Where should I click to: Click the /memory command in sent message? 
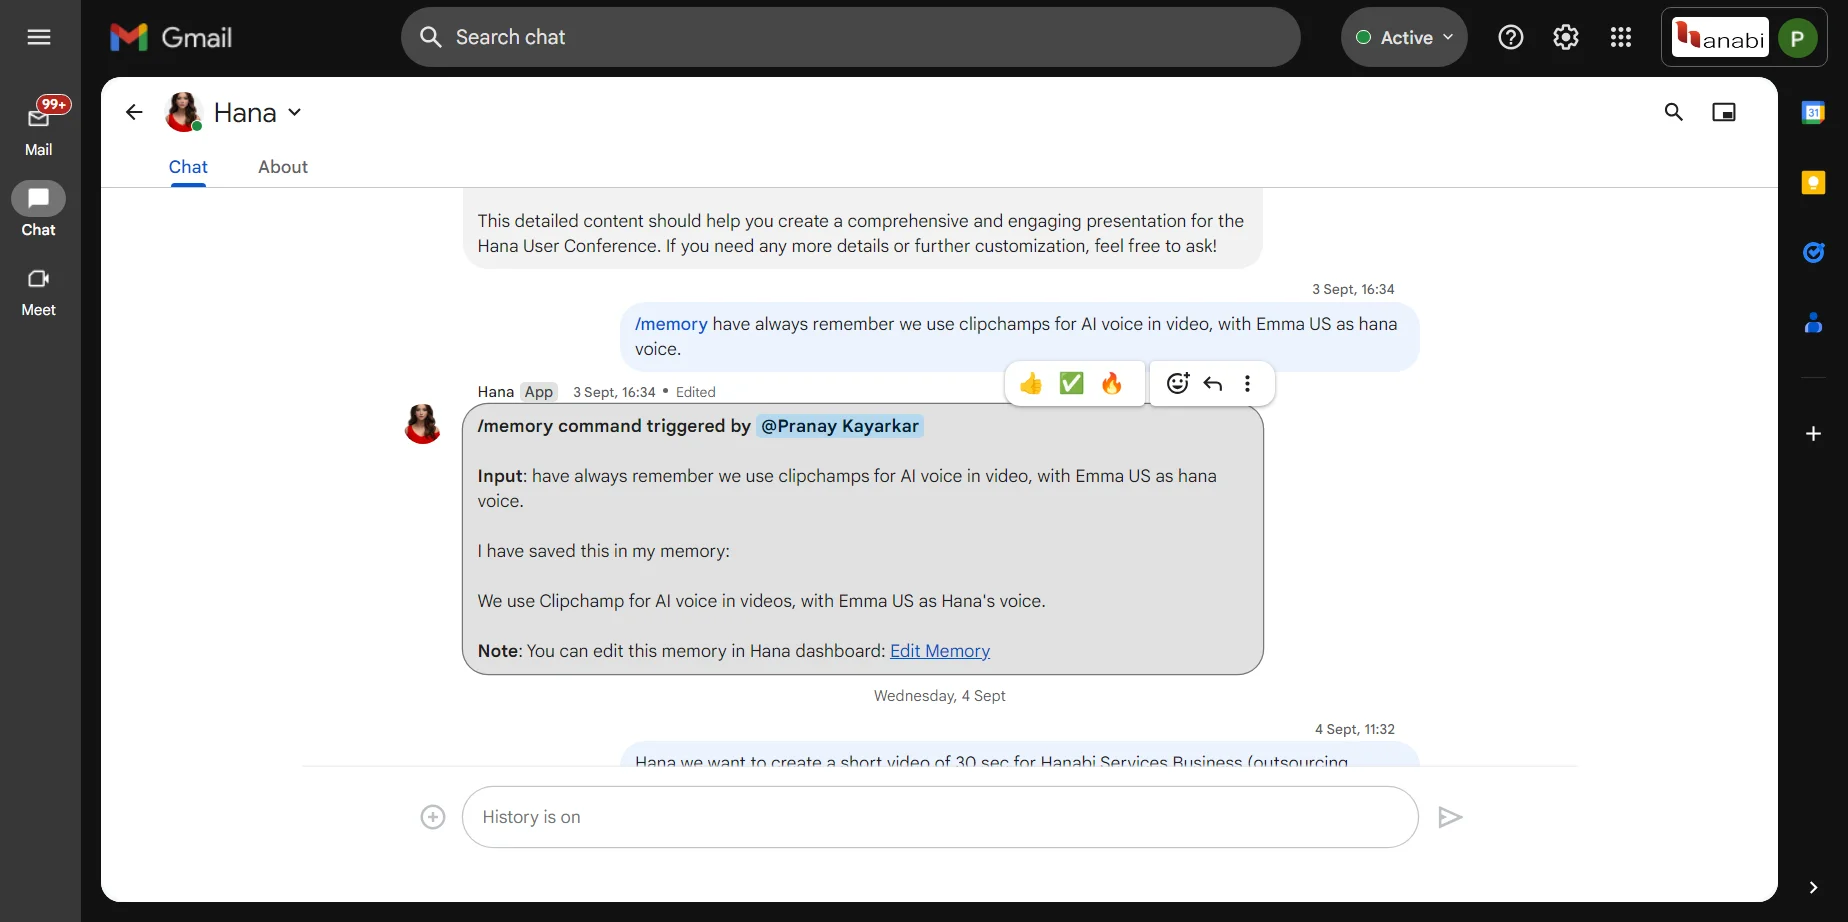tap(671, 324)
